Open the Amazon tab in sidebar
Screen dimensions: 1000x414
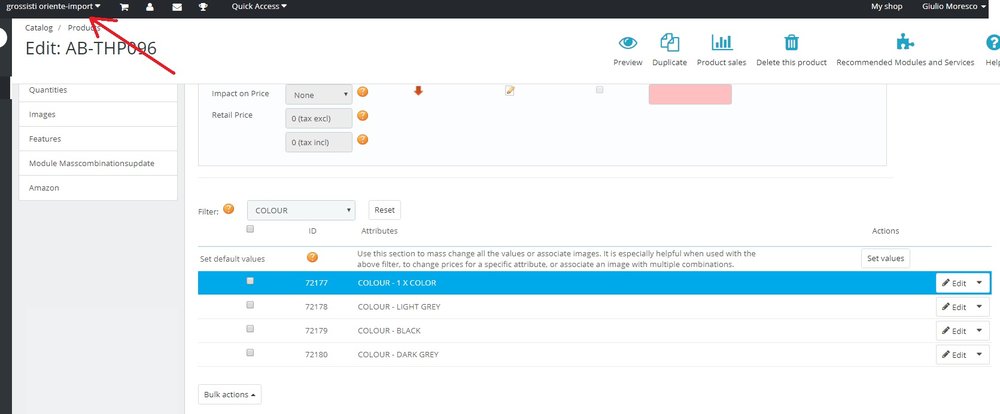(x=98, y=188)
